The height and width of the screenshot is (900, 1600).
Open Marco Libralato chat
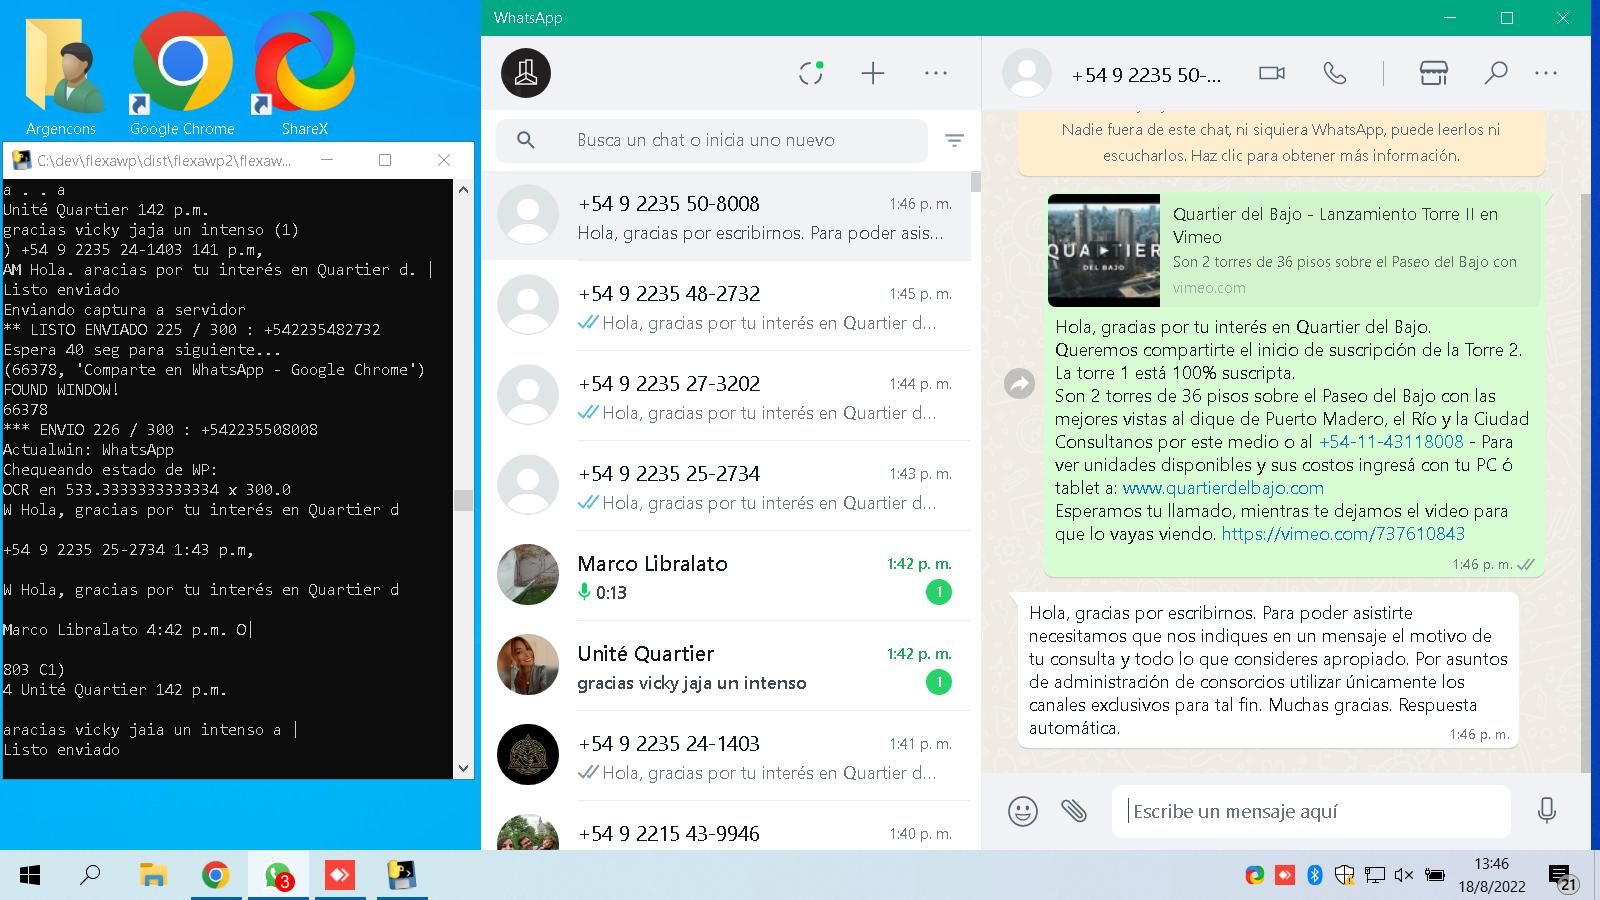(726, 577)
